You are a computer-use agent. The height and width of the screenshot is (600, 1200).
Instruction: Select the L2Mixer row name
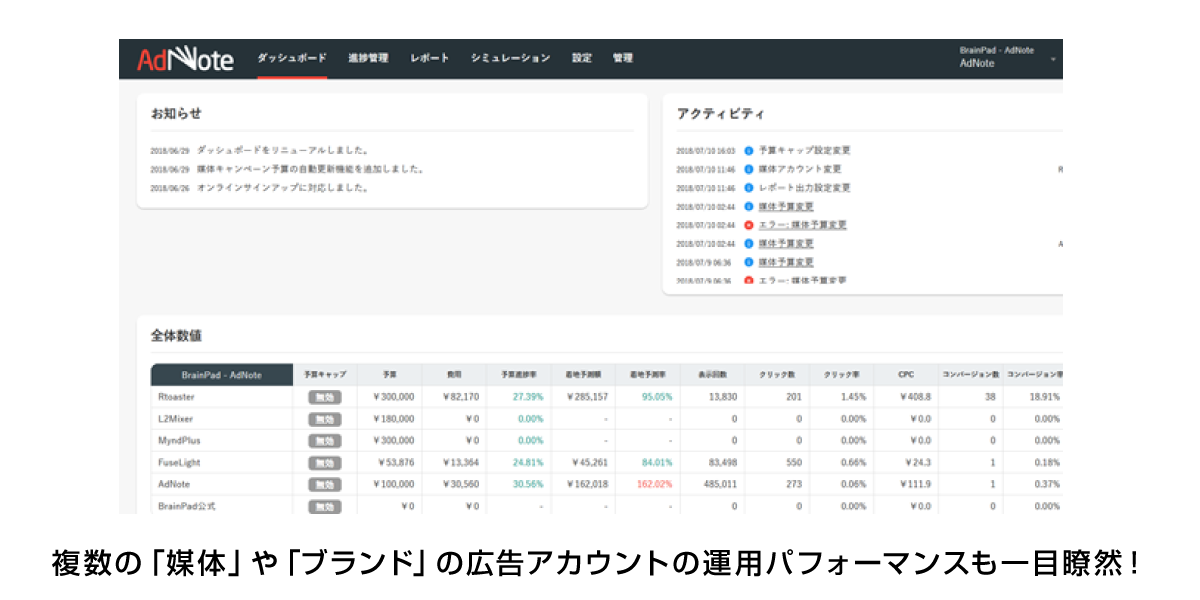[x=175, y=419]
